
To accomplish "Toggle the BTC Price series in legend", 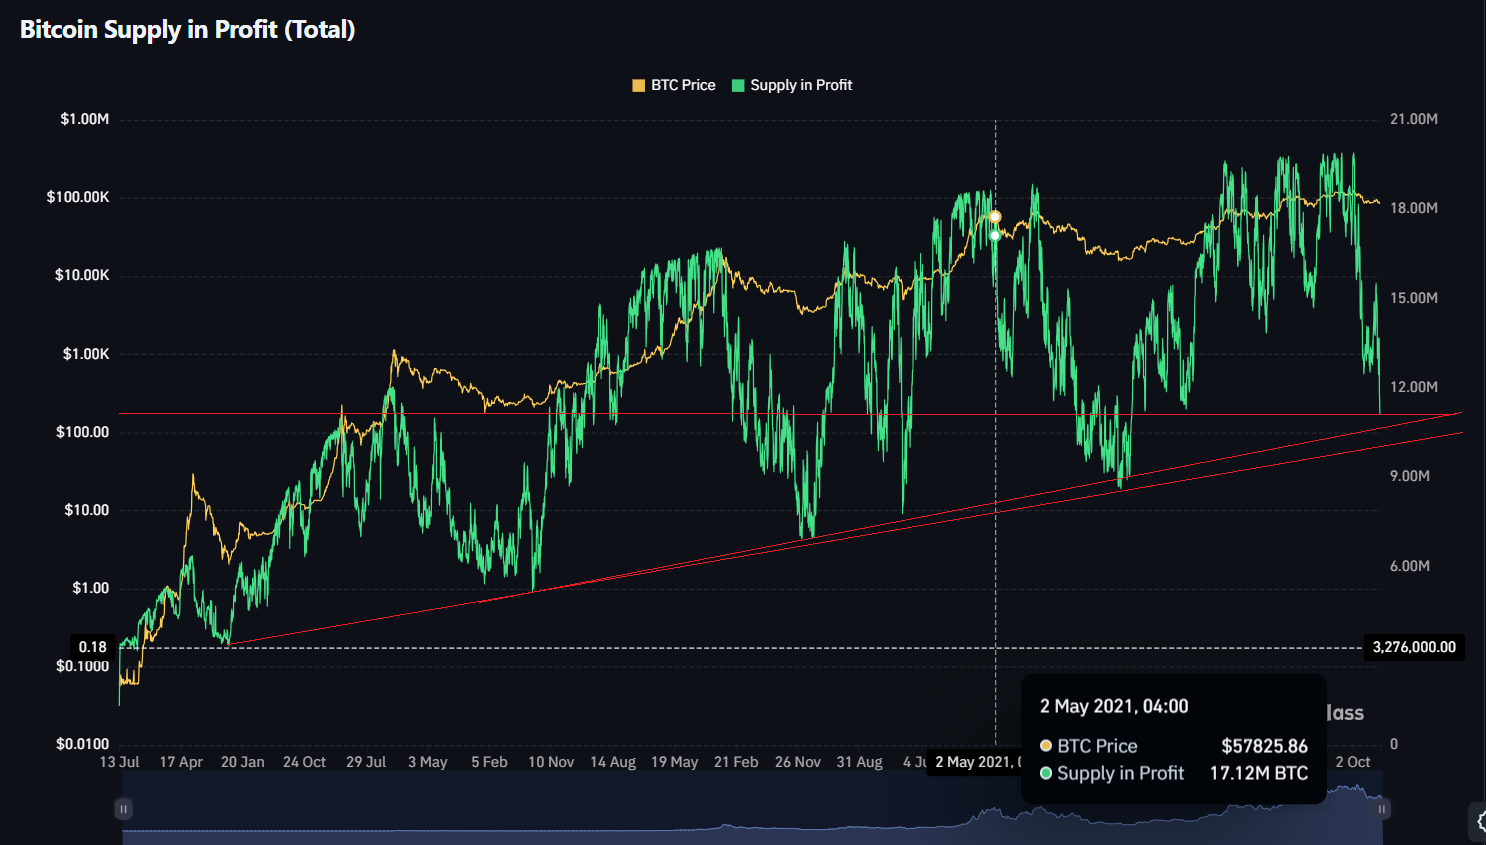I will coord(683,85).
